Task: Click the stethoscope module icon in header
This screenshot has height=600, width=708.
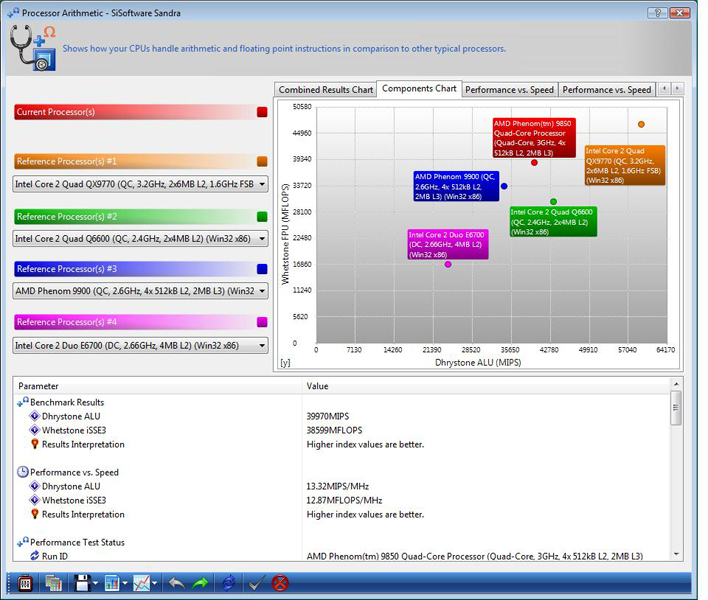Action: [x=33, y=47]
